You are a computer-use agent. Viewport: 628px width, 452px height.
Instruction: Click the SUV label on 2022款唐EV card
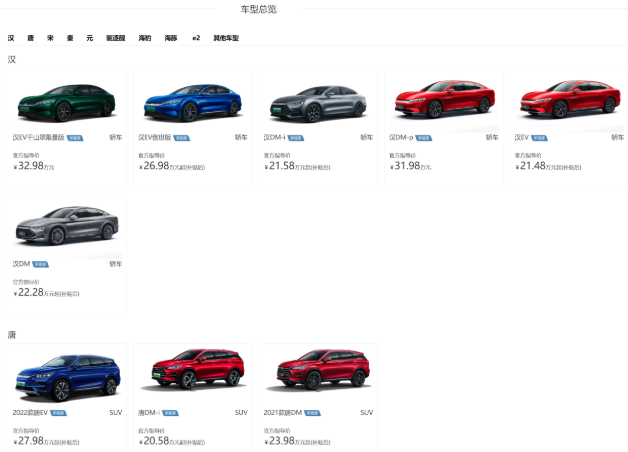pos(116,412)
